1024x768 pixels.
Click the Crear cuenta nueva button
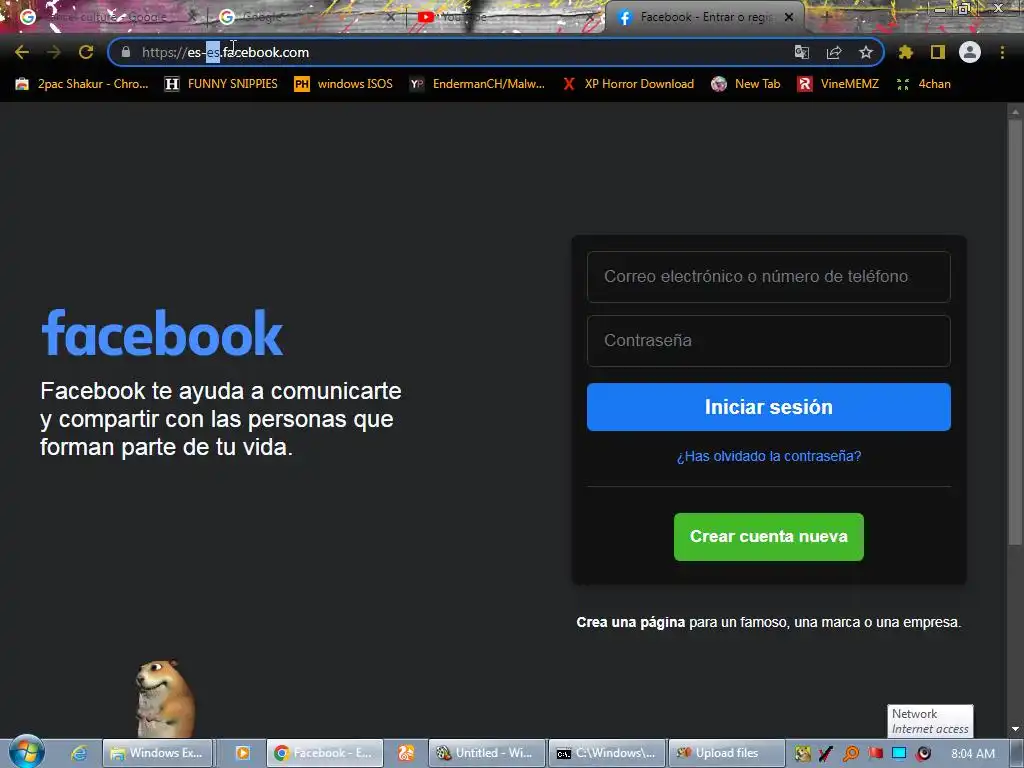point(769,537)
